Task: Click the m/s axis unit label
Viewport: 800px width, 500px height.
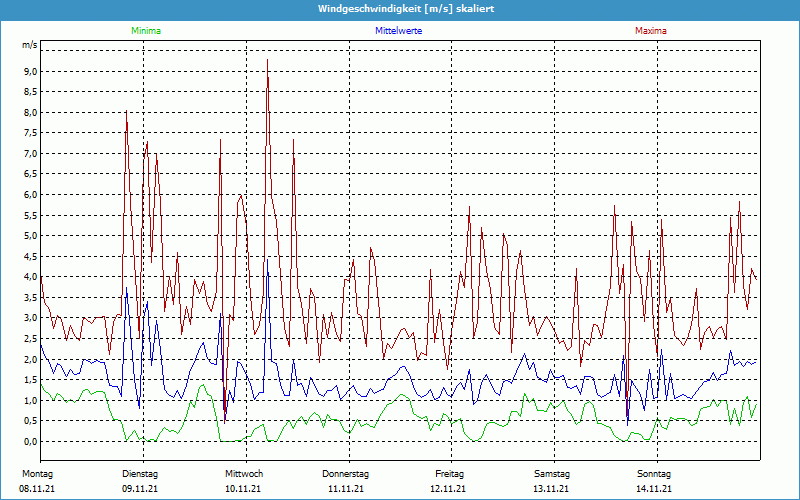Action: 30,45
